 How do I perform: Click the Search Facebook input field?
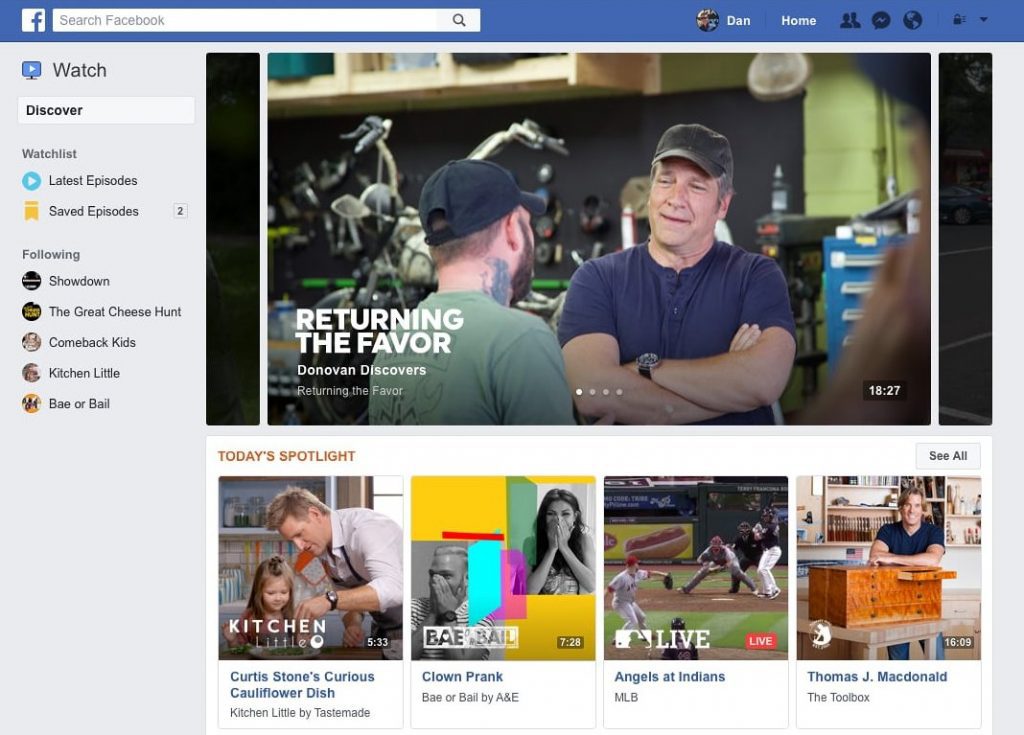point(240,19)
